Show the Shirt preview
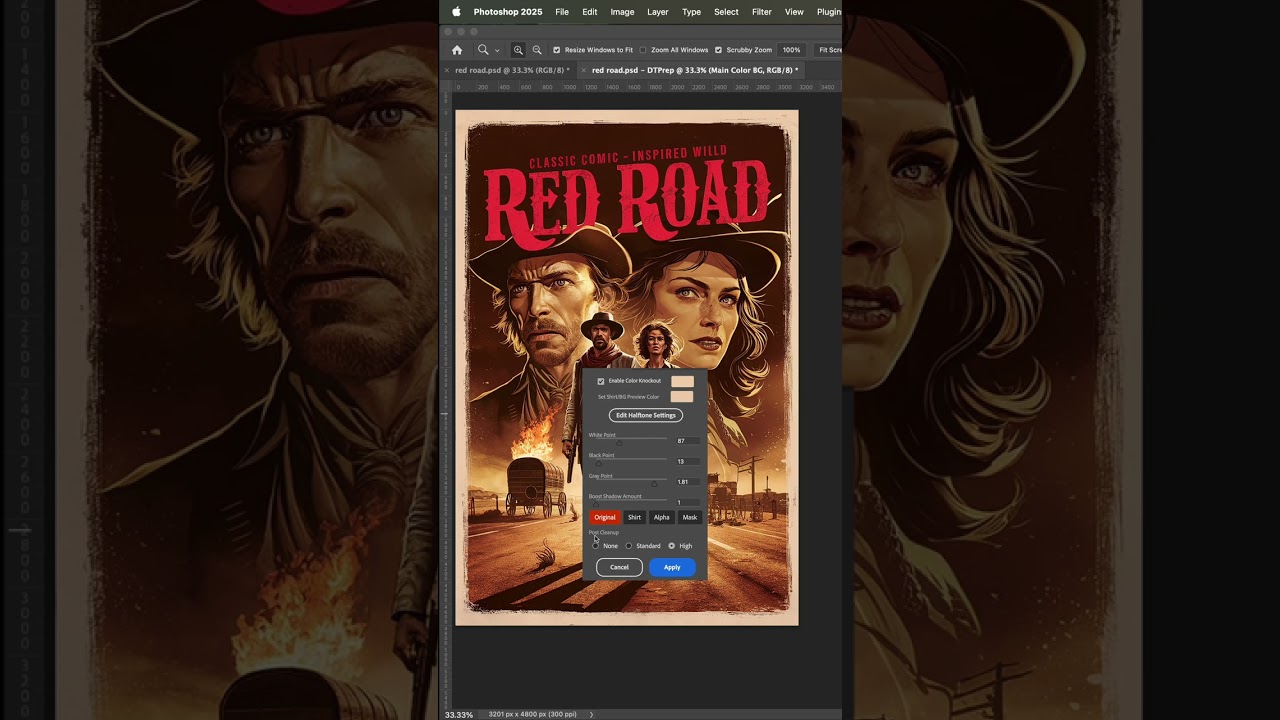The height and width of the screenshot is (720, 1280). [x=634, y=517]
